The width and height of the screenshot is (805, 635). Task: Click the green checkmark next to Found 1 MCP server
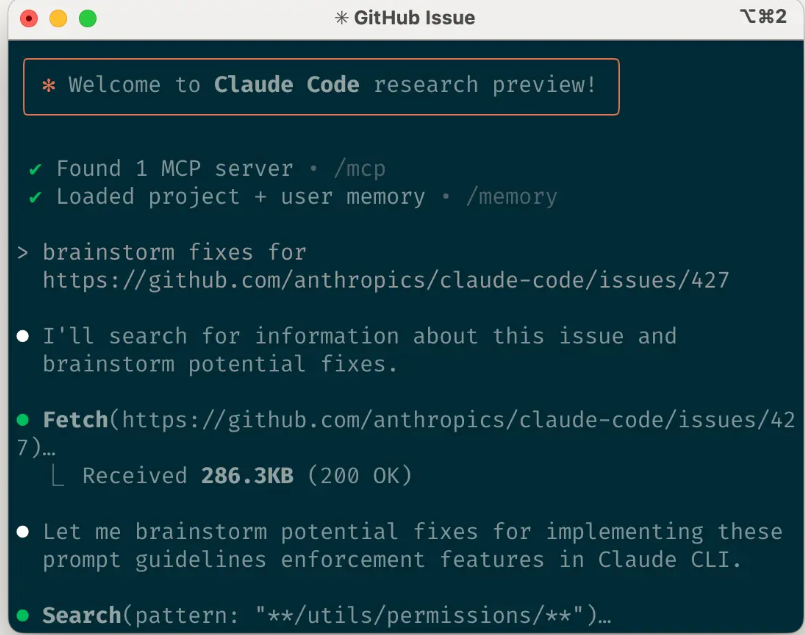pyautogui.click(x=36, y=169)
